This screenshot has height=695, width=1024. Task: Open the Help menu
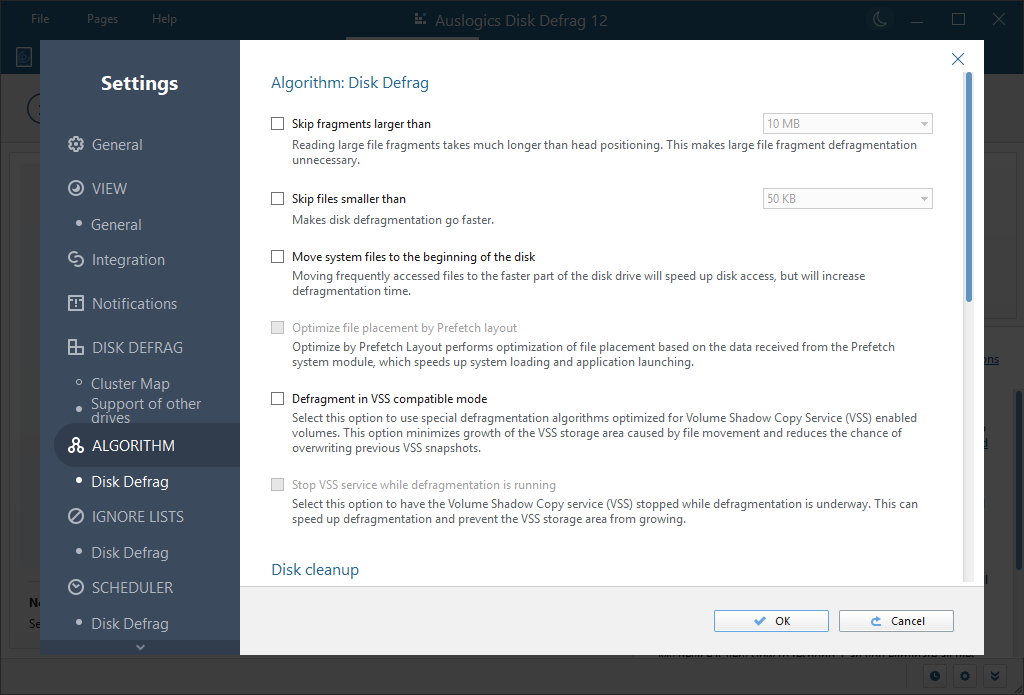165,19
